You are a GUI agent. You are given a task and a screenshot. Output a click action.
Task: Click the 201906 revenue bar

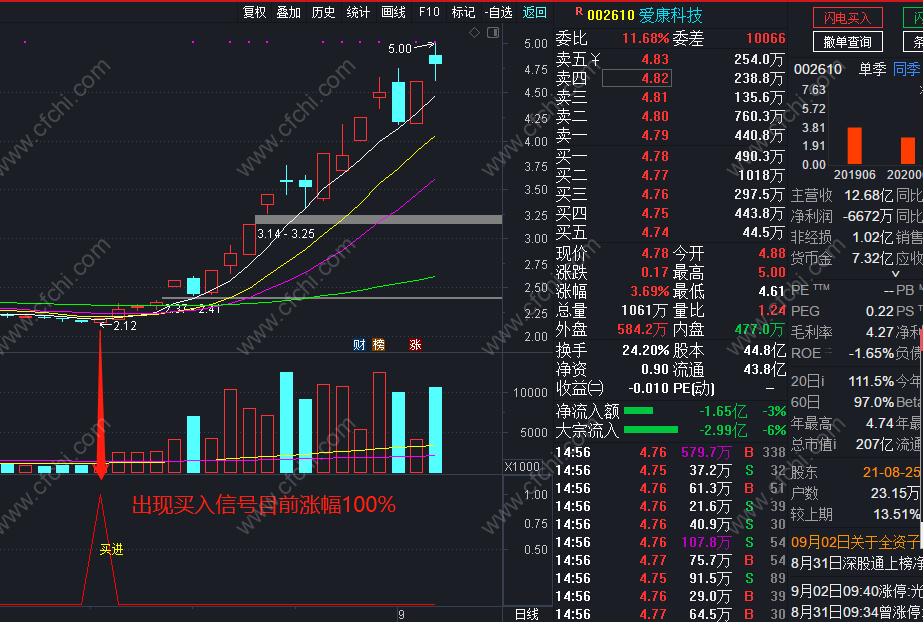pos(854,145)
